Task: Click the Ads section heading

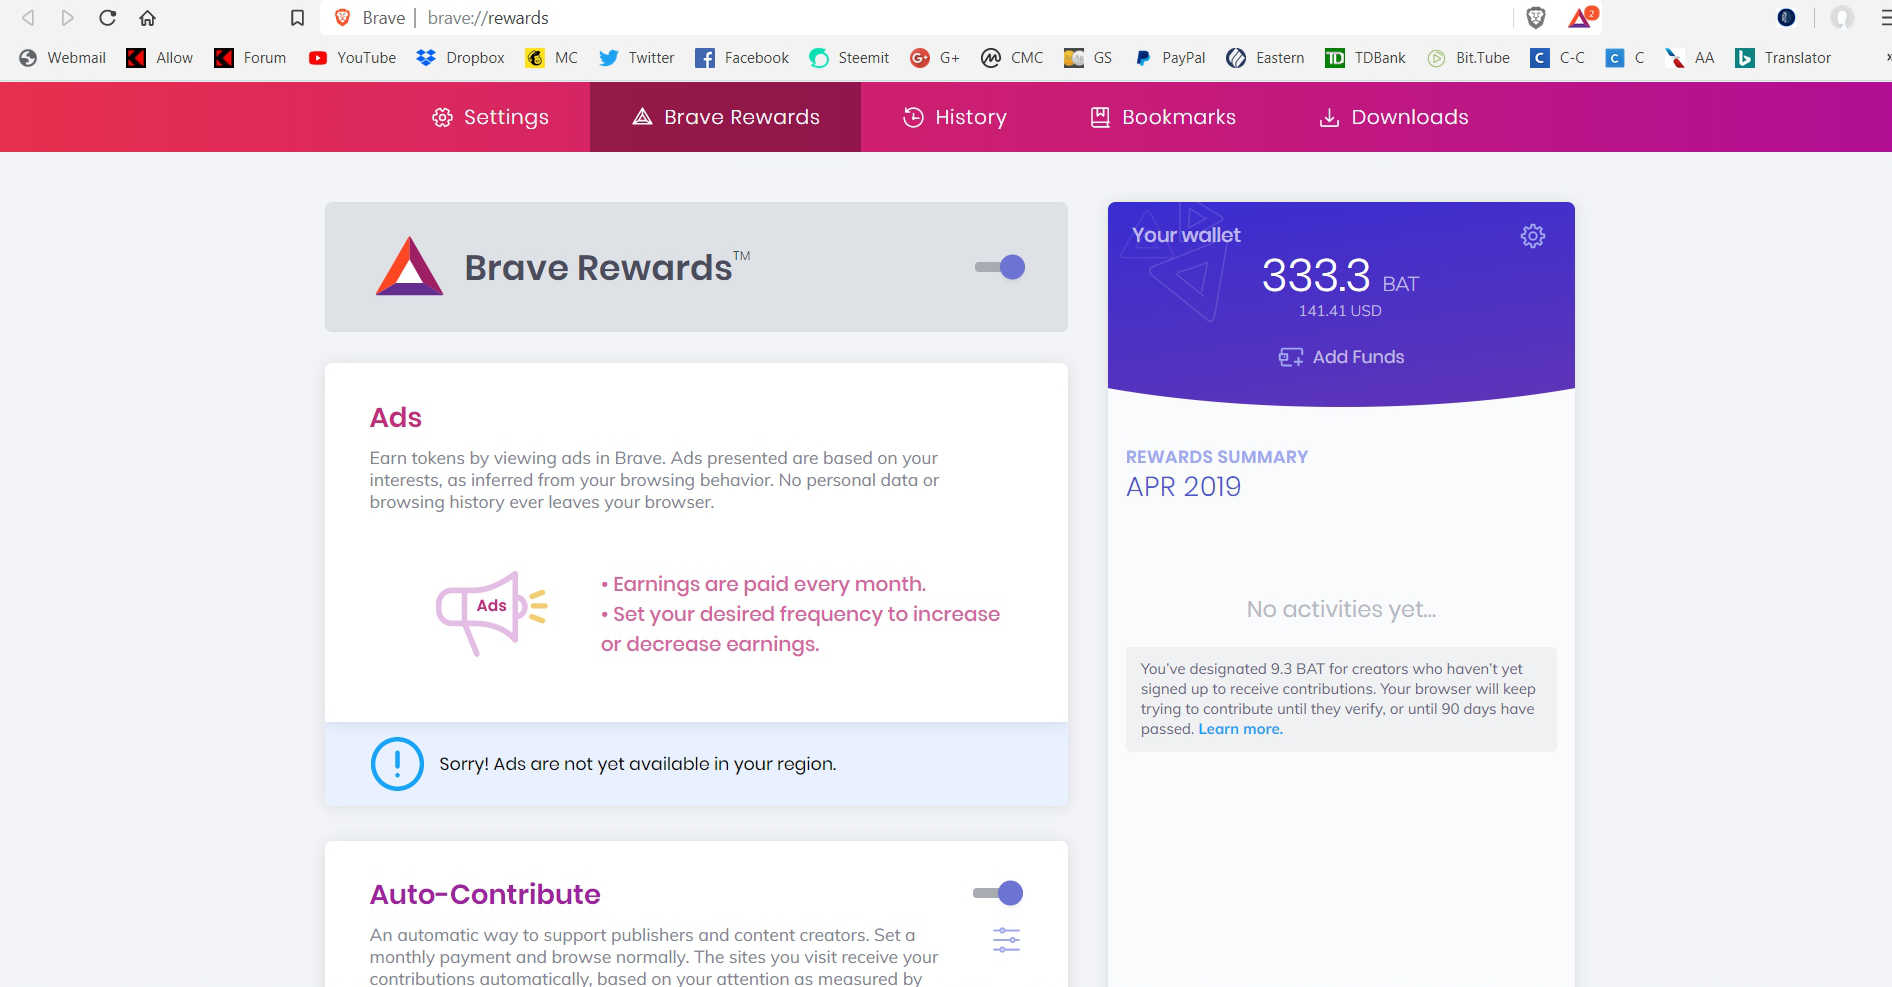Action: click(396, 418)
